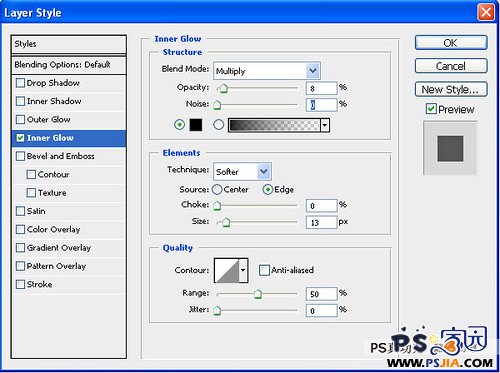Enable the Gradient Overlay checkbox
This screenshot has height=373, width=500.
(x=20, y=248)
